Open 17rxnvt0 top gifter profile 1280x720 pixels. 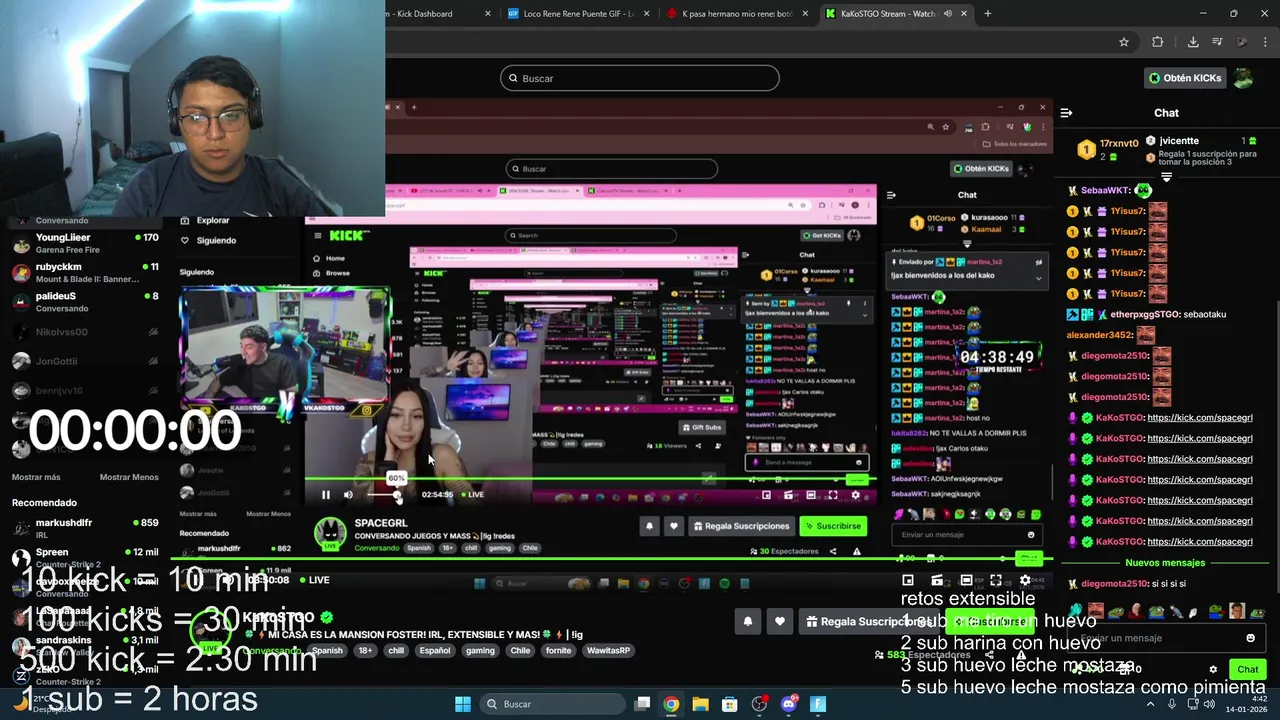(1119, 143)
